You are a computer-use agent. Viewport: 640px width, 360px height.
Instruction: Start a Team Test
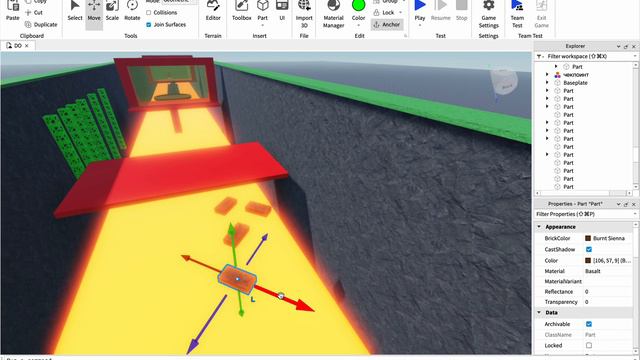tap(517, 14)
